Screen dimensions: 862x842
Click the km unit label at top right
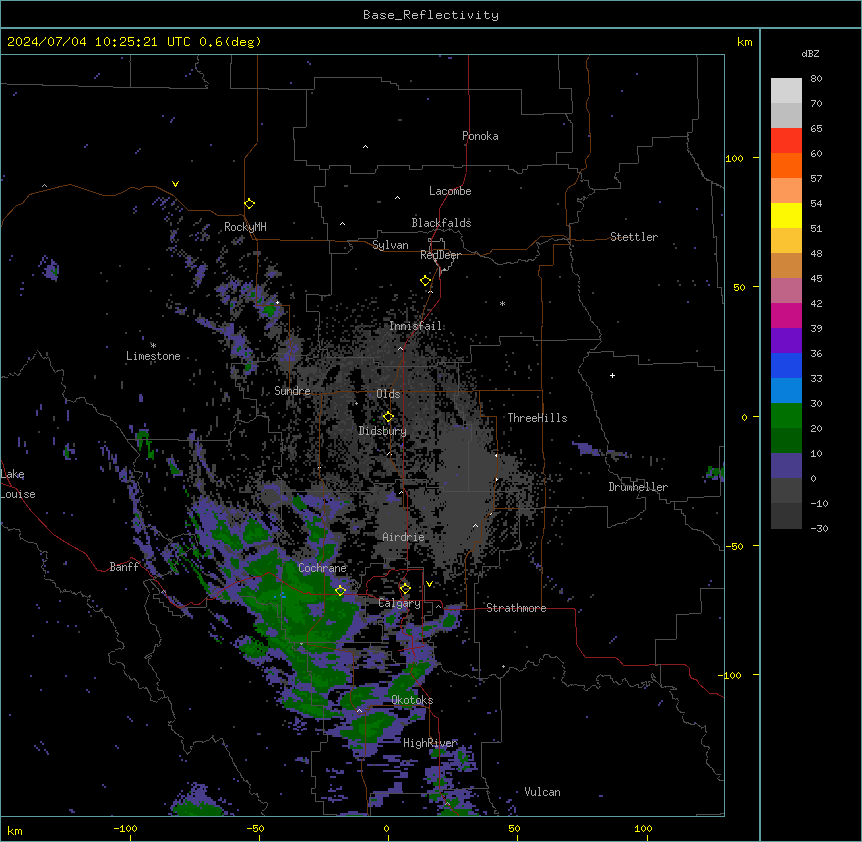tap(744, 42)
